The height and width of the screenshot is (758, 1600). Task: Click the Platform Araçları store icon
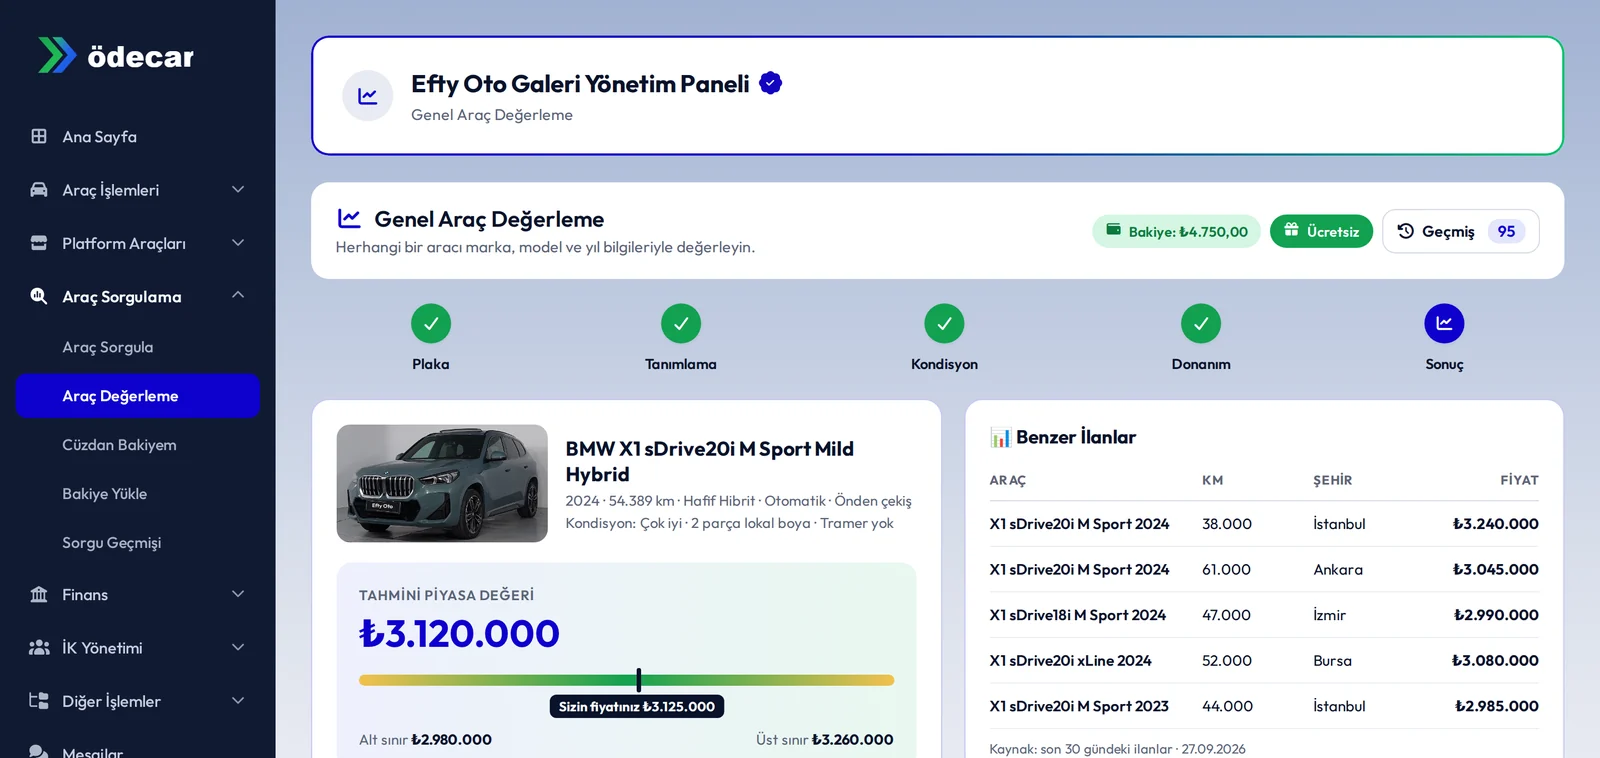coord(39,243)
